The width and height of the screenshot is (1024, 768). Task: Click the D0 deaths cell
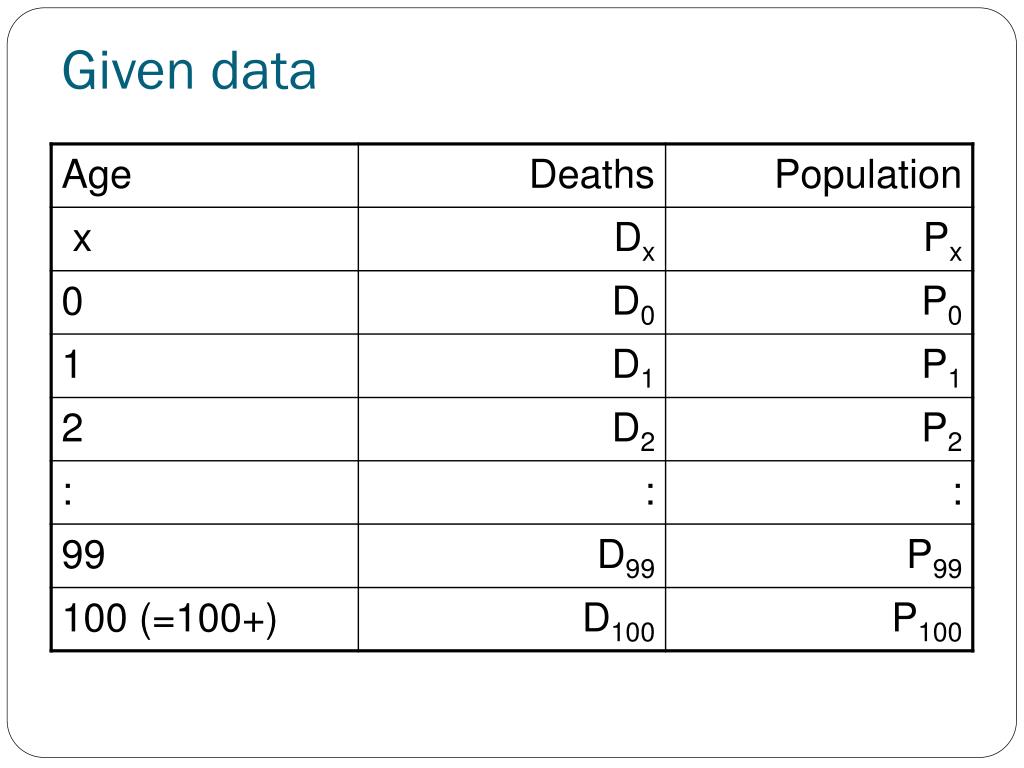click(x=512, y=302)
